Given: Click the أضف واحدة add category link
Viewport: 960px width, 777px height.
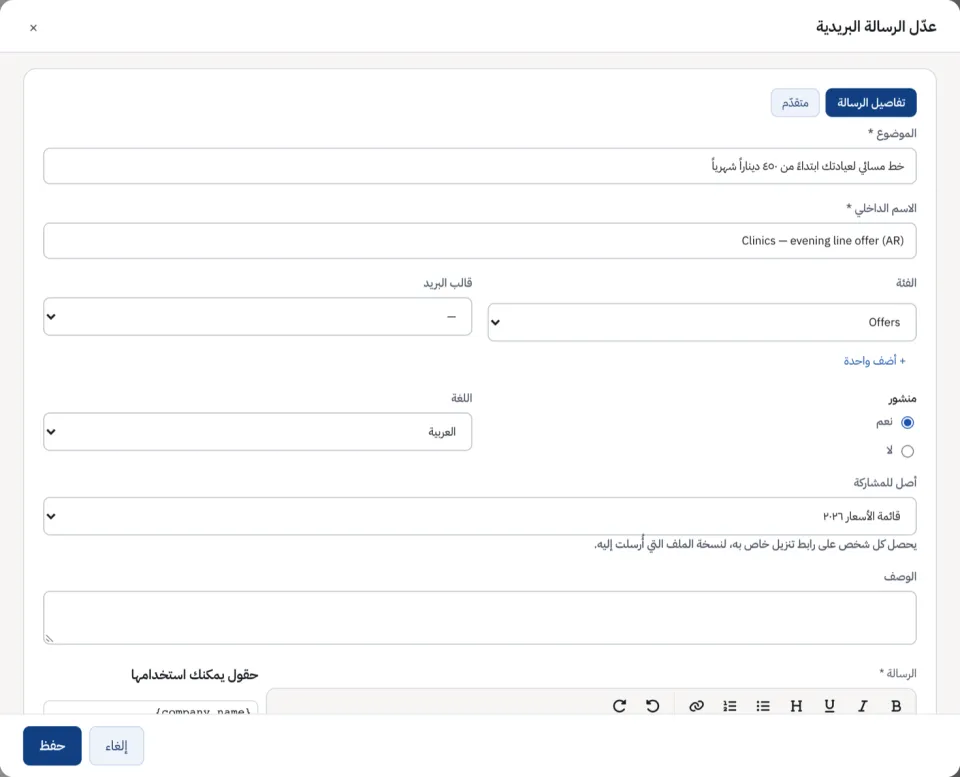Looking at the screenshot, I should click(874, 361).
